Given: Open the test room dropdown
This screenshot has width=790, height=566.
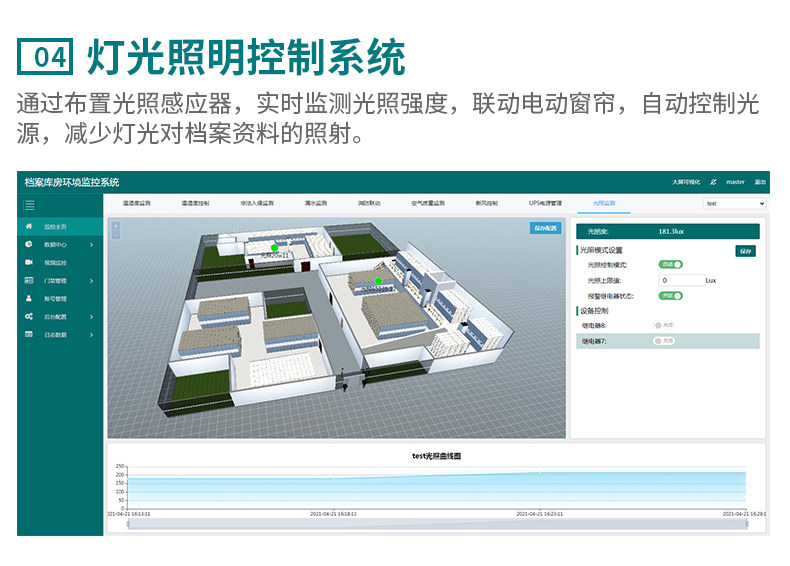Looking at the screenshot, I should click(734, 204).
